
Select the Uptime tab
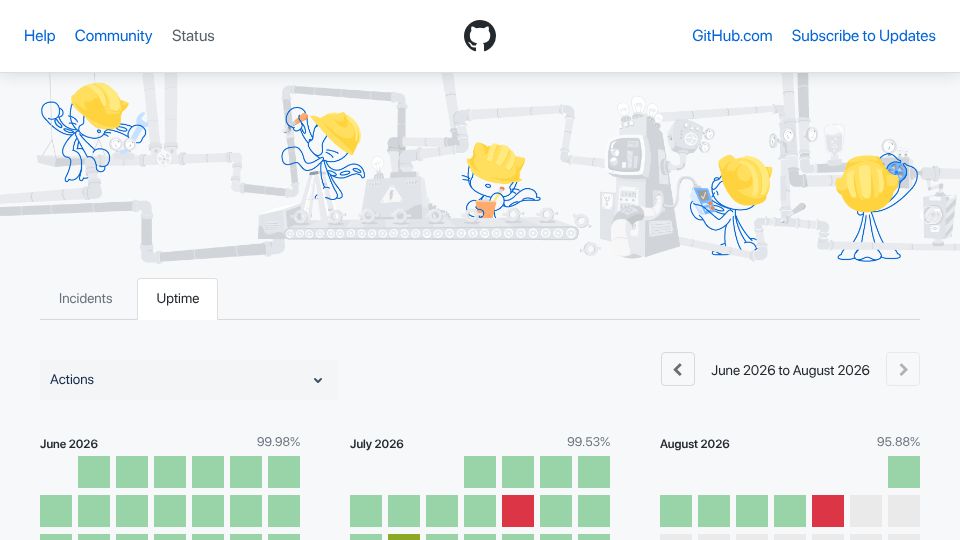coord(178,298)
